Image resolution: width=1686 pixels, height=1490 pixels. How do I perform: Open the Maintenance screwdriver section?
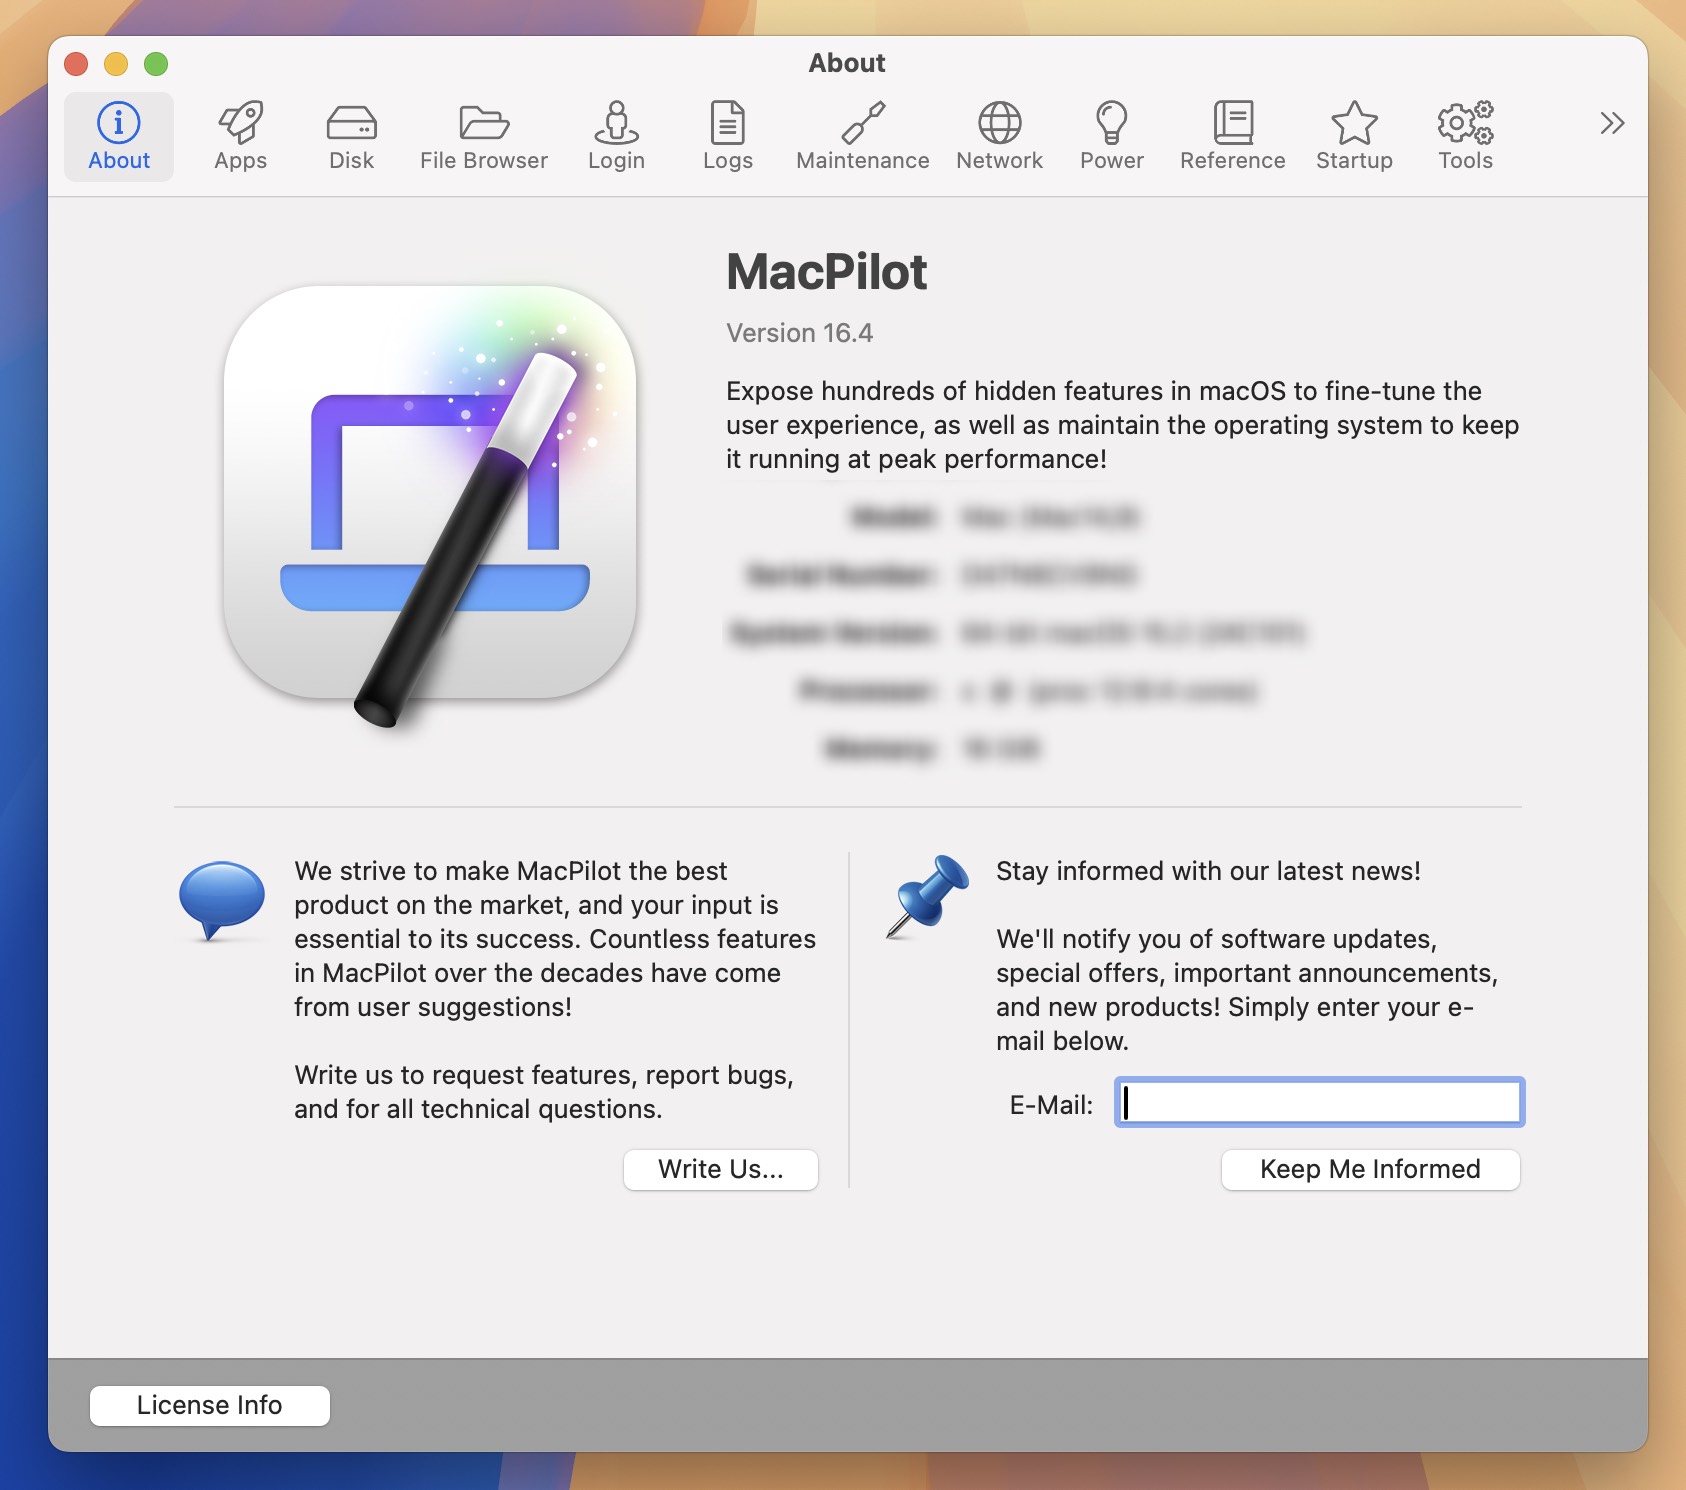tap(863, 137)
